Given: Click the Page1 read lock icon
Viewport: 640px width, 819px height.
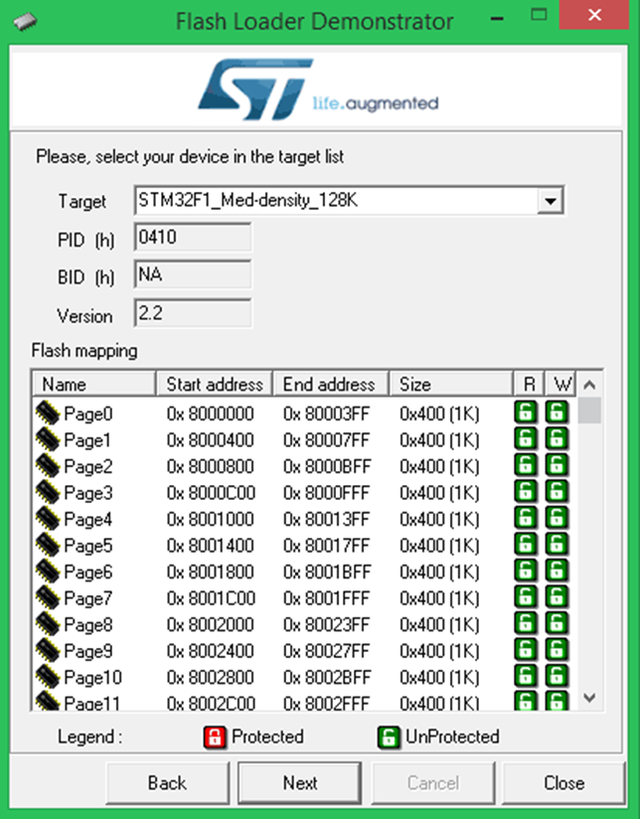Looking at the screenshot, I should (x=526, y=438).
